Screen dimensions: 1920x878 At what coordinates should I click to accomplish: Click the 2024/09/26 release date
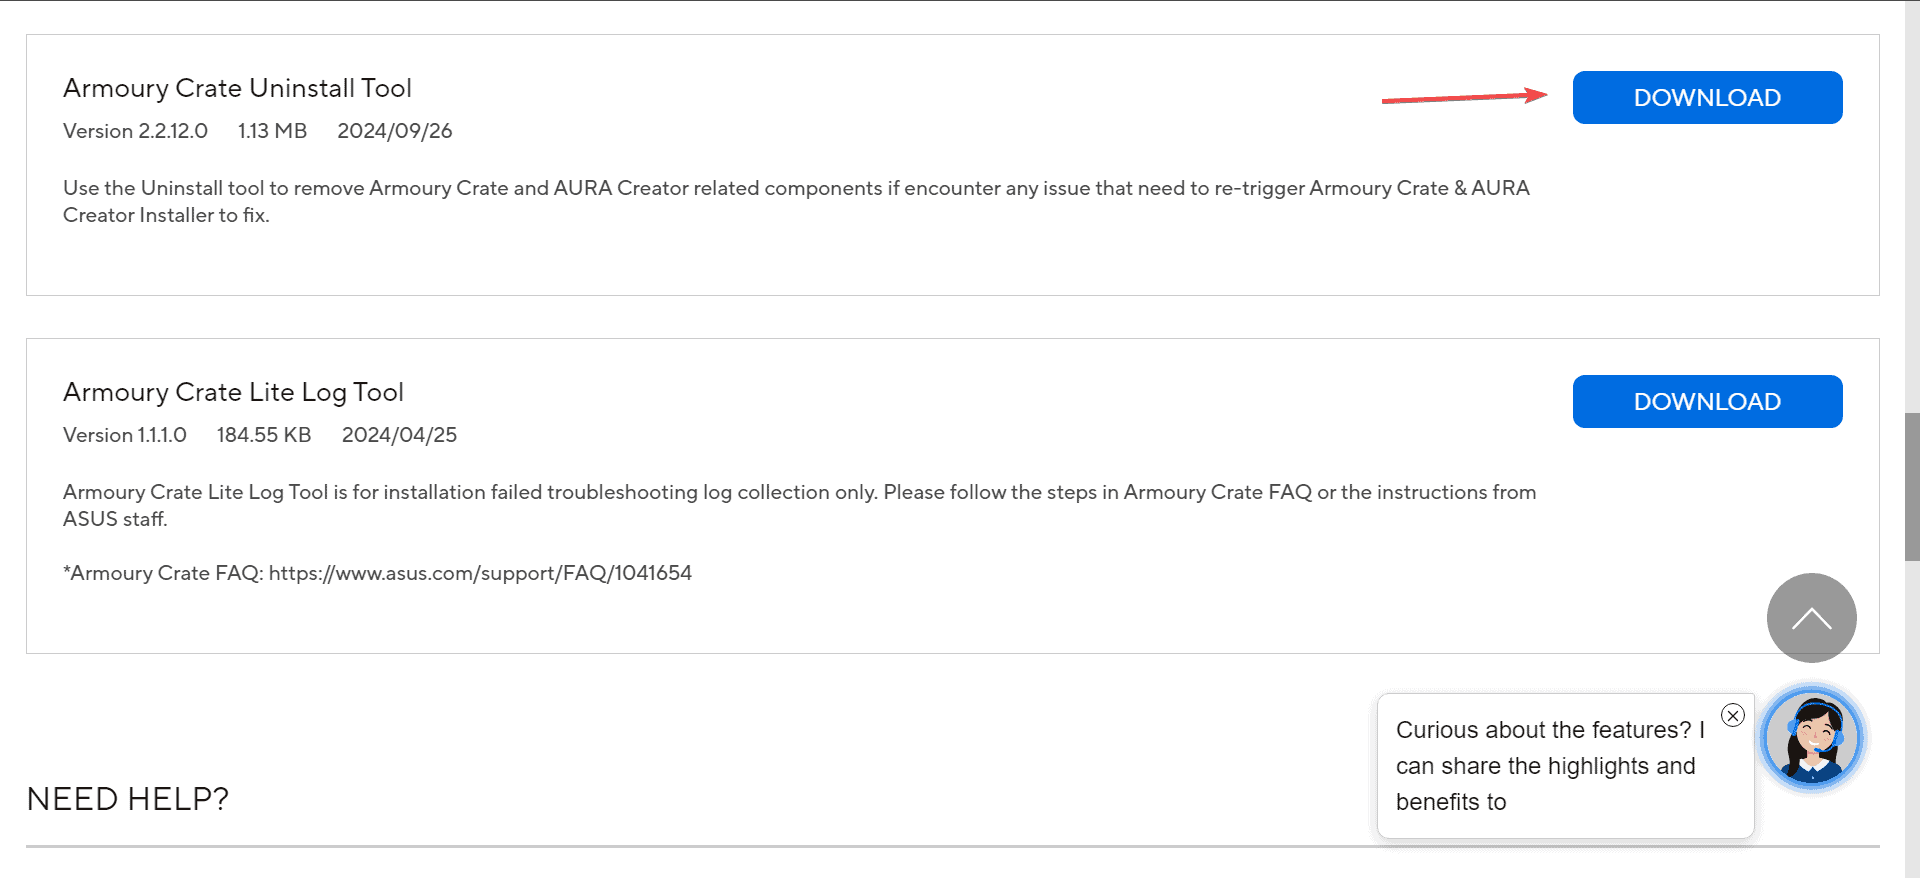click(x=395, y=131)
